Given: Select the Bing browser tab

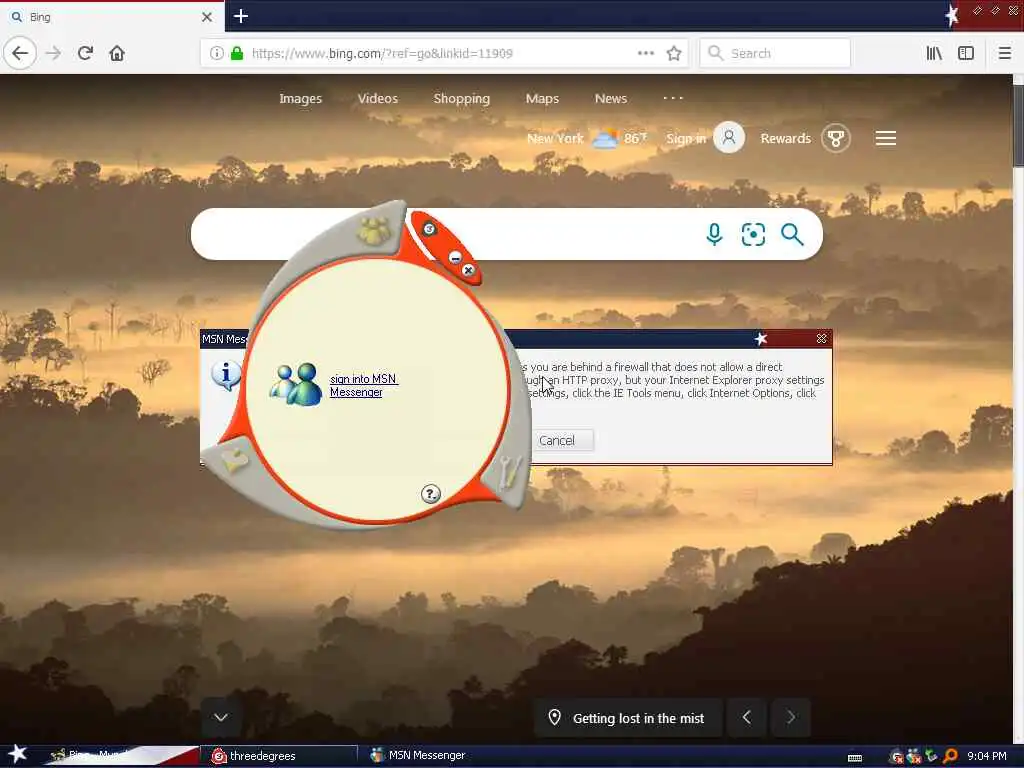Looking at the screenshot, I should pos(112,17).
